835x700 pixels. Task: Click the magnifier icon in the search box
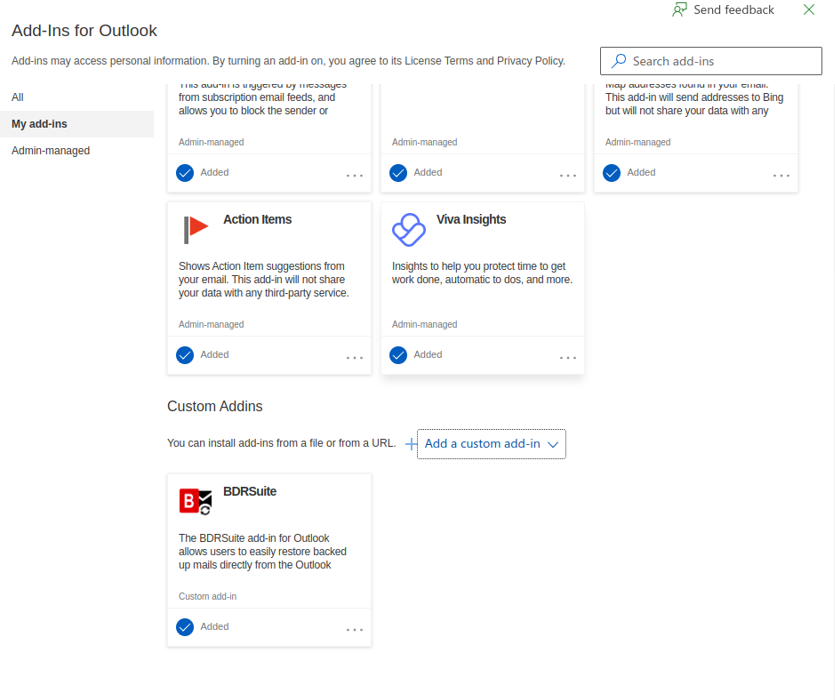(618, 61)
